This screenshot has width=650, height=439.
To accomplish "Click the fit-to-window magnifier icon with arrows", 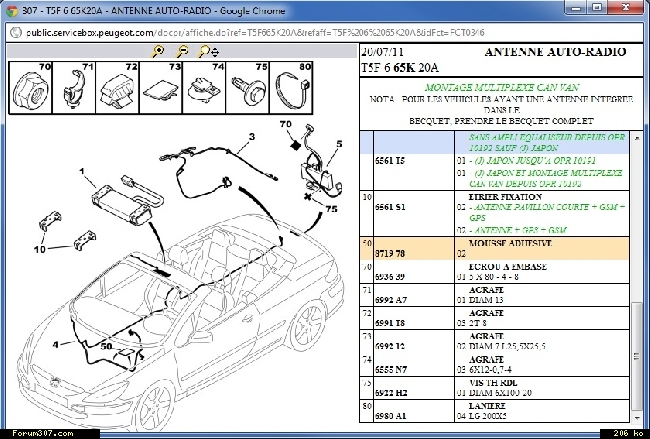I will [x=209, y=51].
